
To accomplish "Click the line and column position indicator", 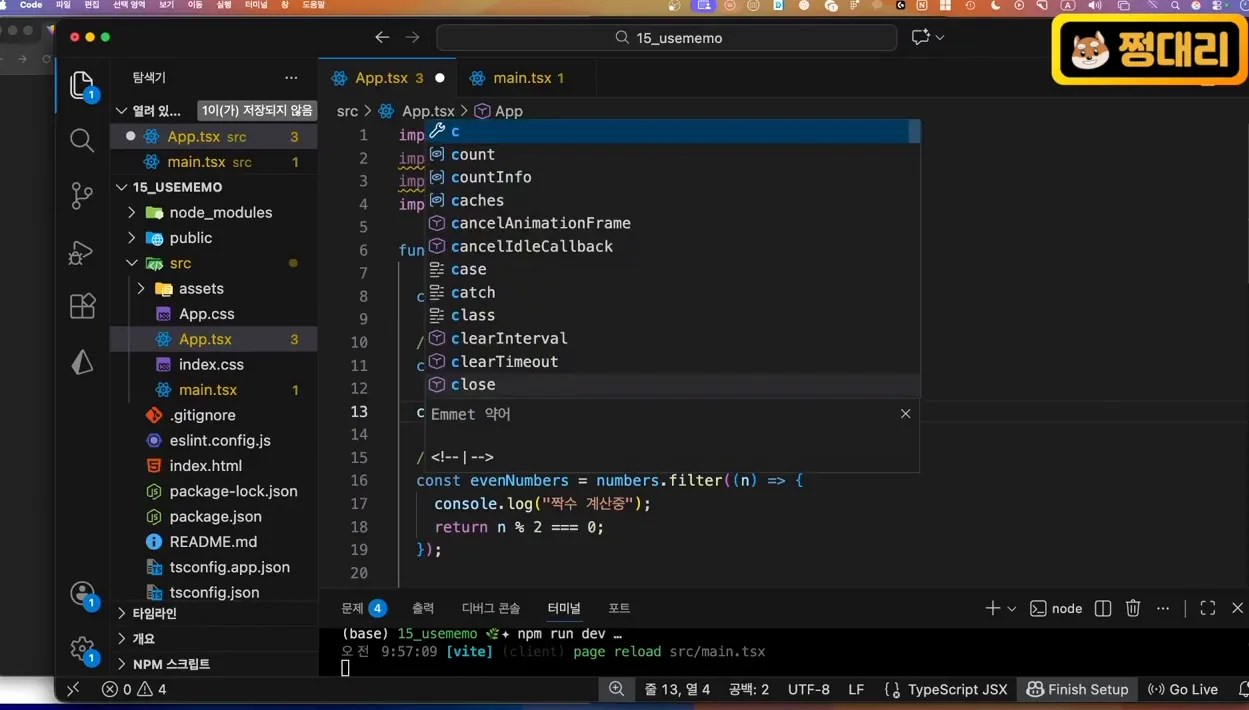I will tap(677, 689).
